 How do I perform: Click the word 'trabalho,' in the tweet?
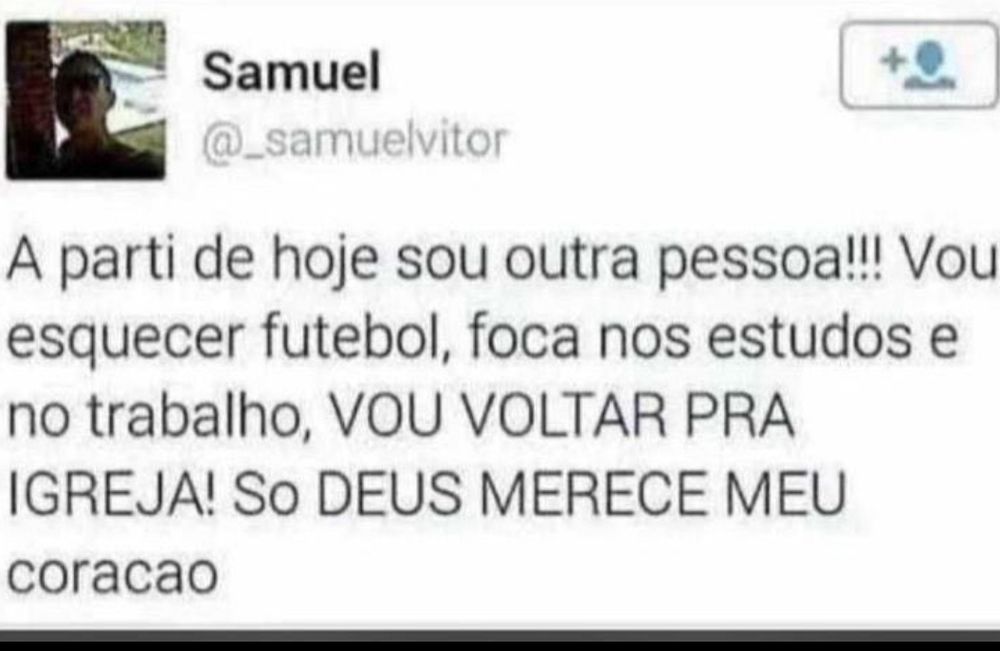(199, 416)
